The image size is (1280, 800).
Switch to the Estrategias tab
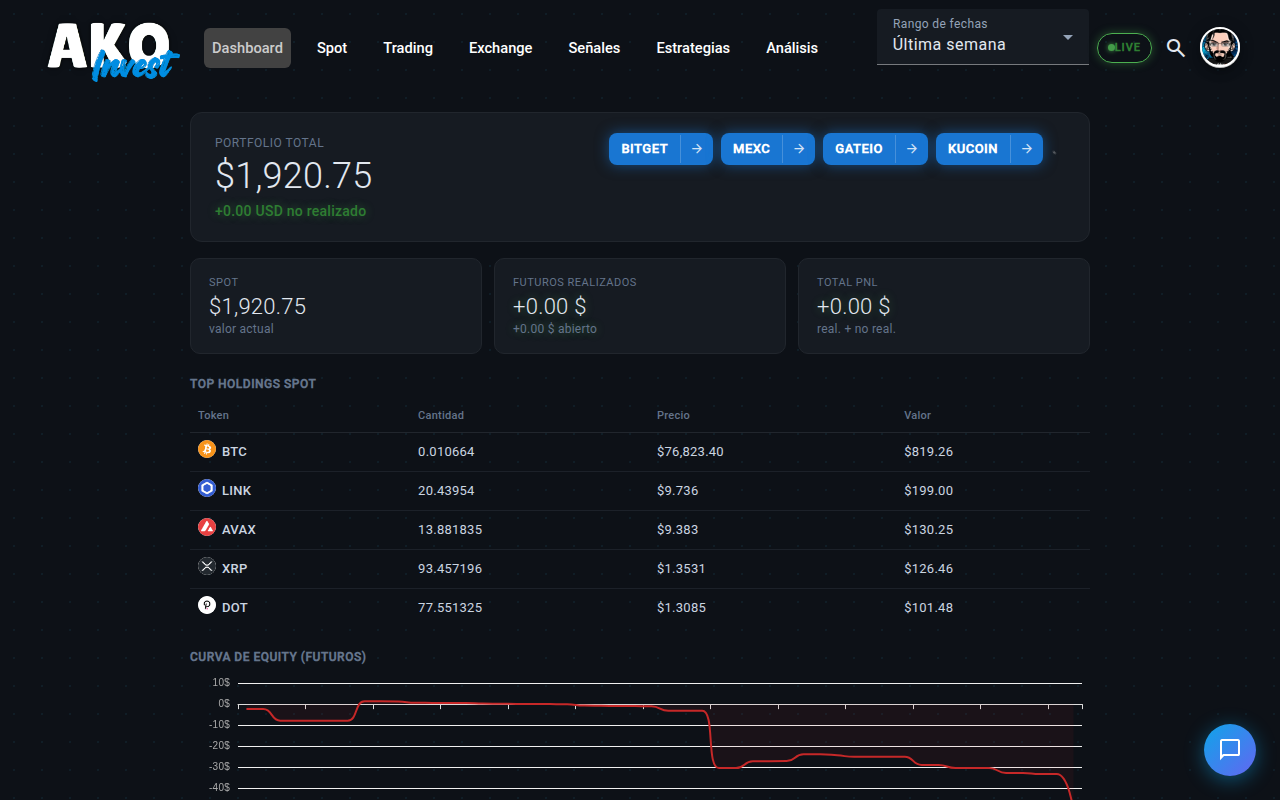693,48
